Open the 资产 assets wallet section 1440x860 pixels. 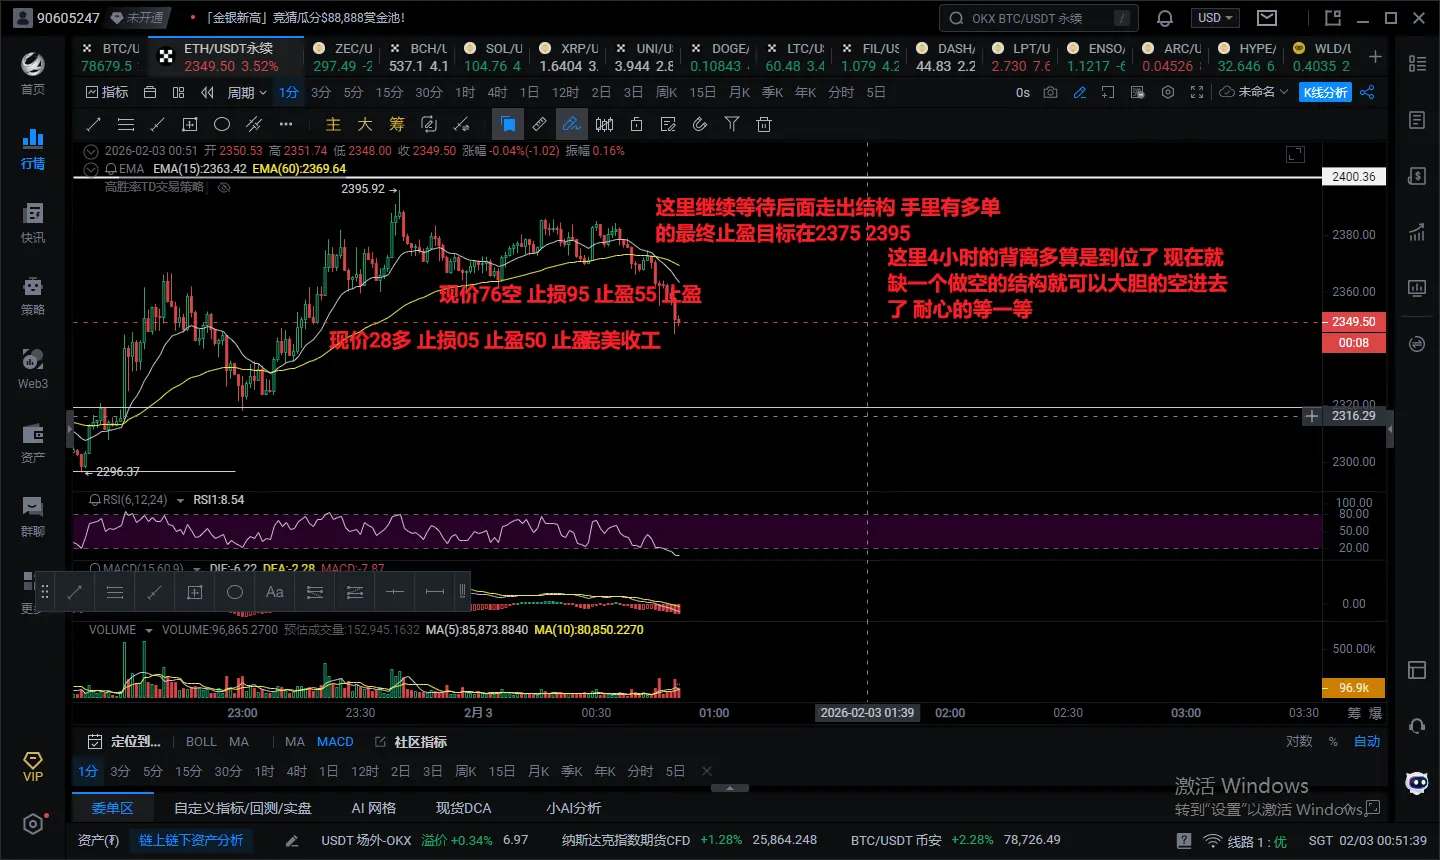tap(33, 443)
